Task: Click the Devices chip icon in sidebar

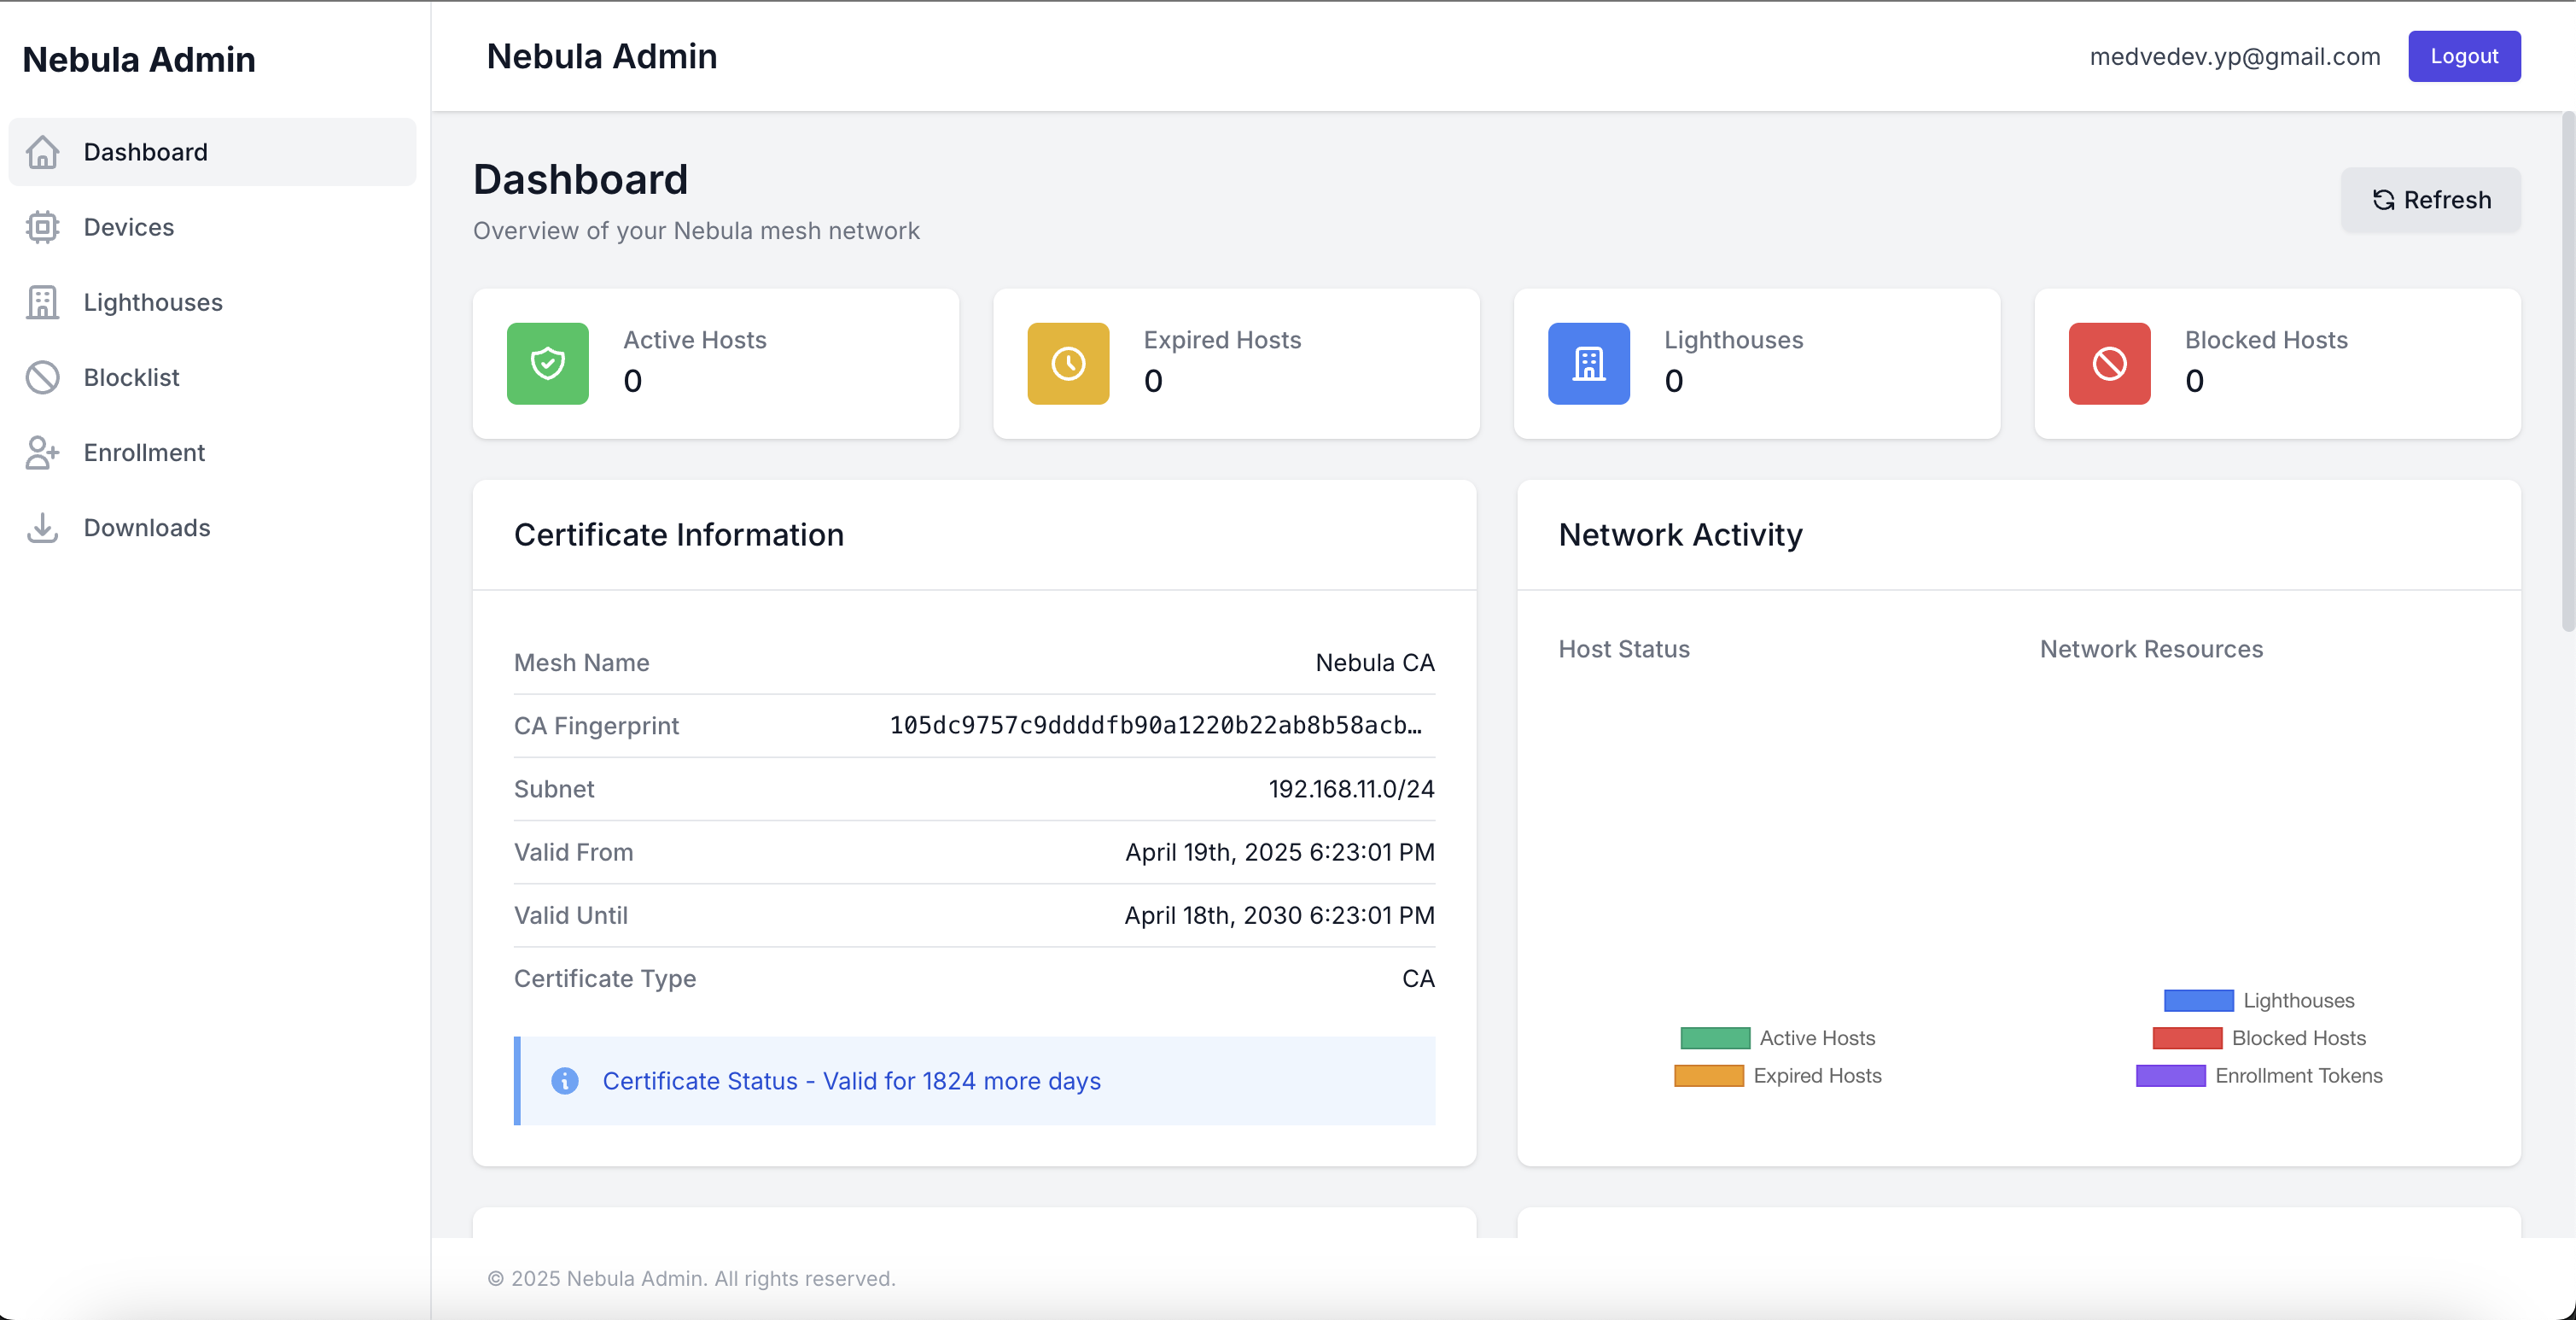Action: [42, 227]
